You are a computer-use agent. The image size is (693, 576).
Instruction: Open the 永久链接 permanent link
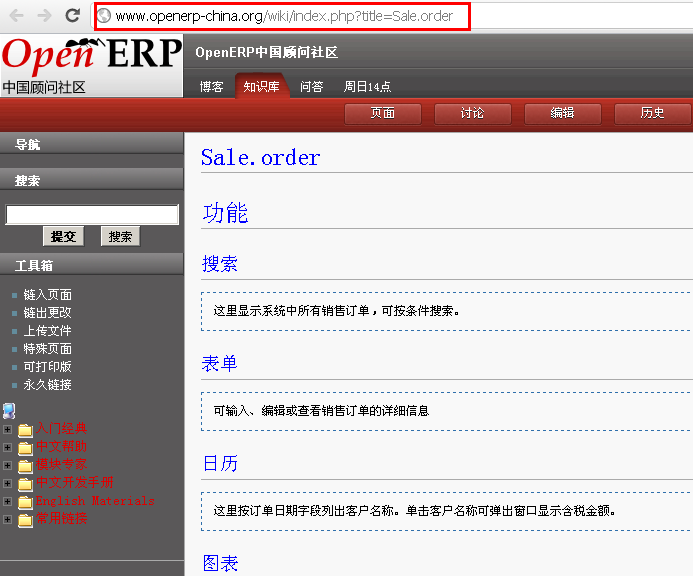48,385
